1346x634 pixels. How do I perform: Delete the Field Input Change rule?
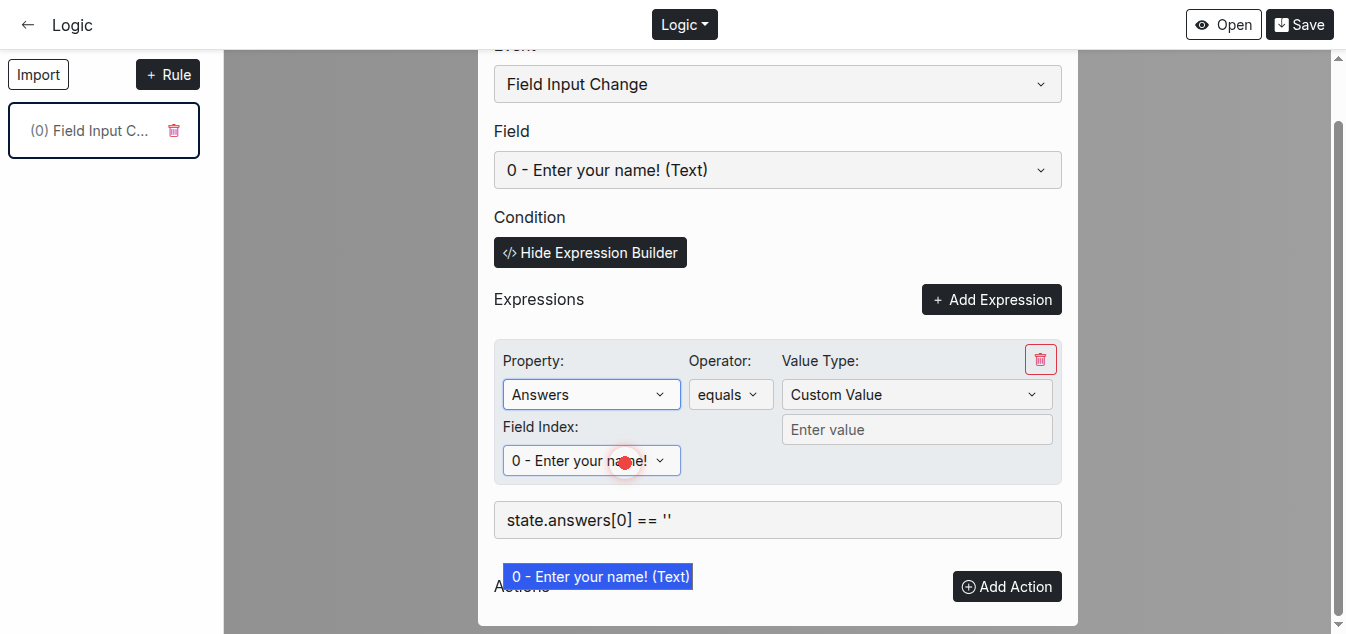coord(174,131)
